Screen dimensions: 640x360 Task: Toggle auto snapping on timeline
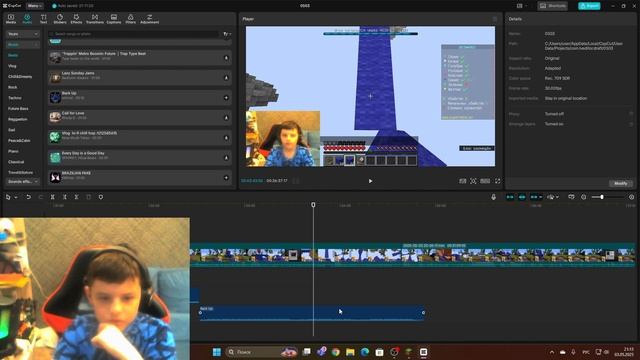[x=522, y=197]
